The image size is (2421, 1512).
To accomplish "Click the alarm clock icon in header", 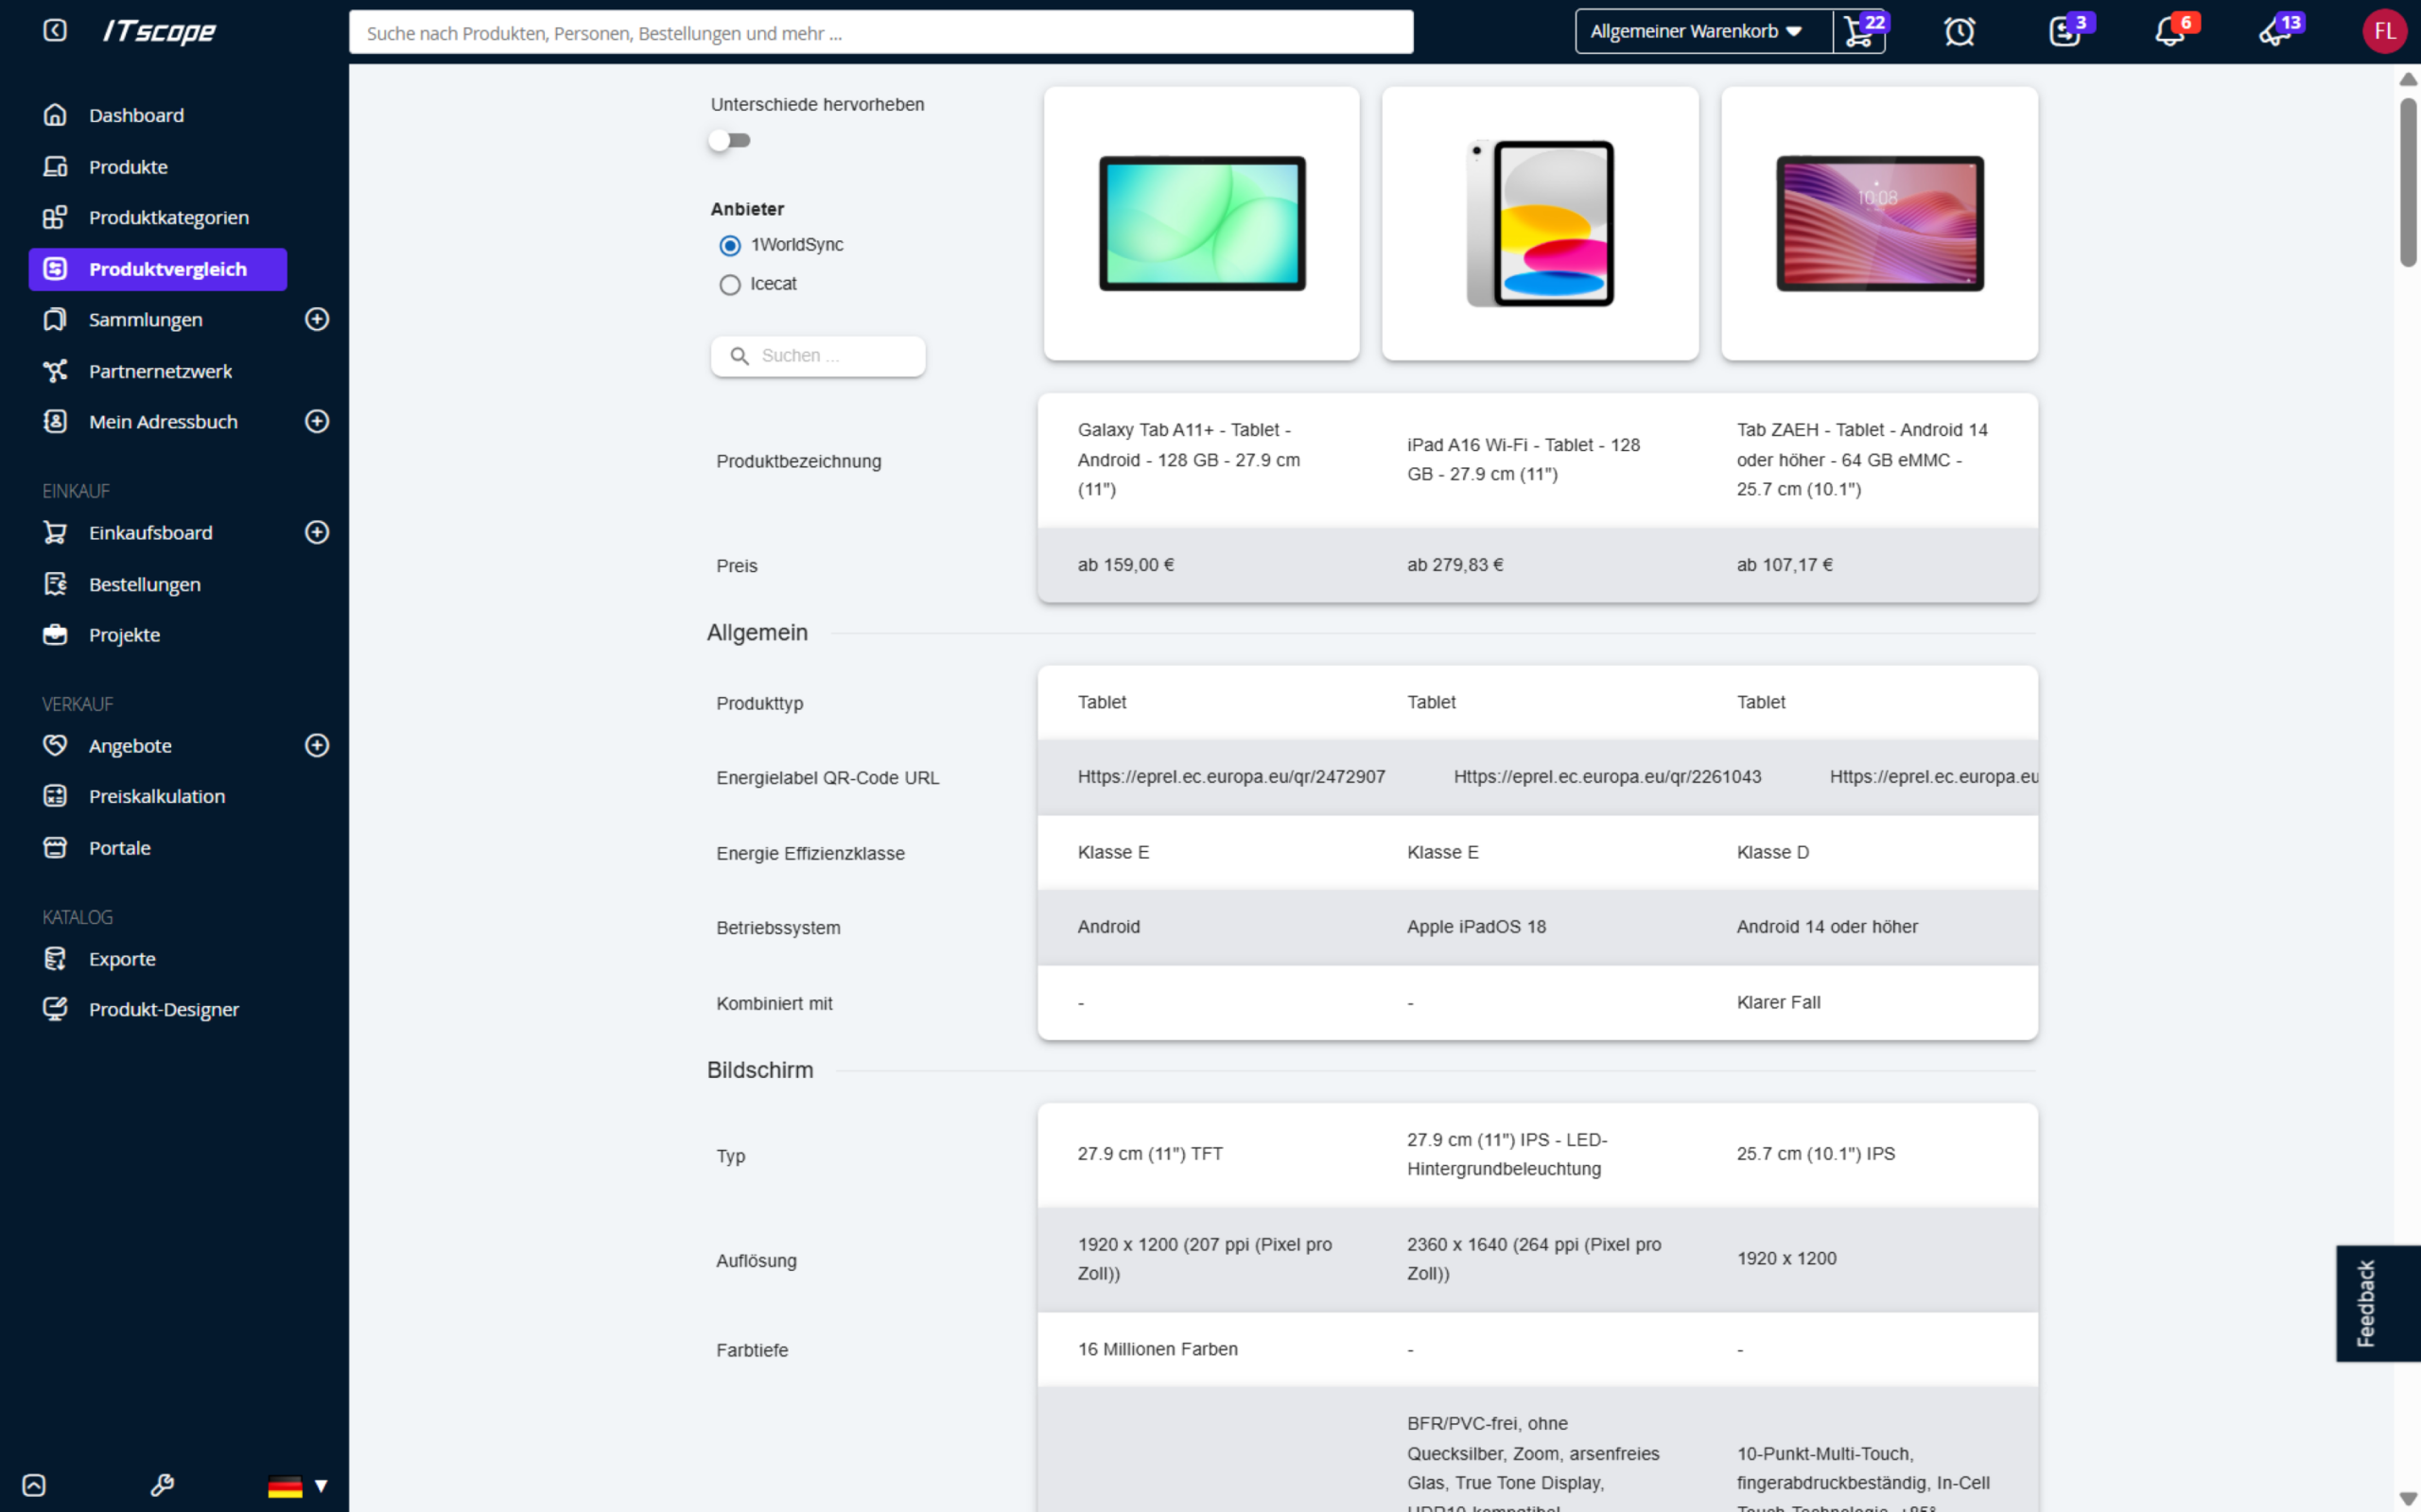I will 1959,32.
